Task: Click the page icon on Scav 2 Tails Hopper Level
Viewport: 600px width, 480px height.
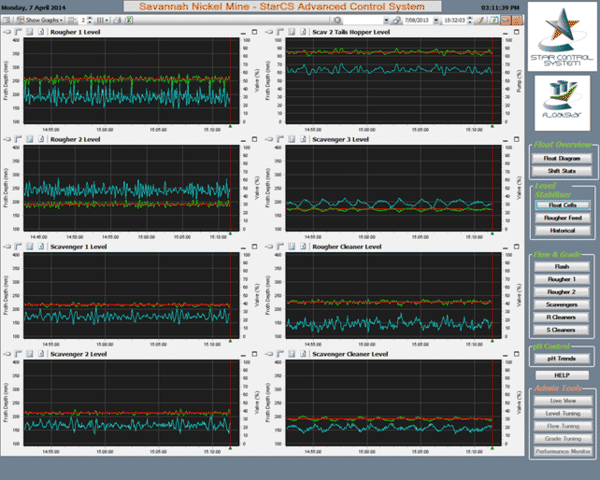Action: (x=303, y=32)
